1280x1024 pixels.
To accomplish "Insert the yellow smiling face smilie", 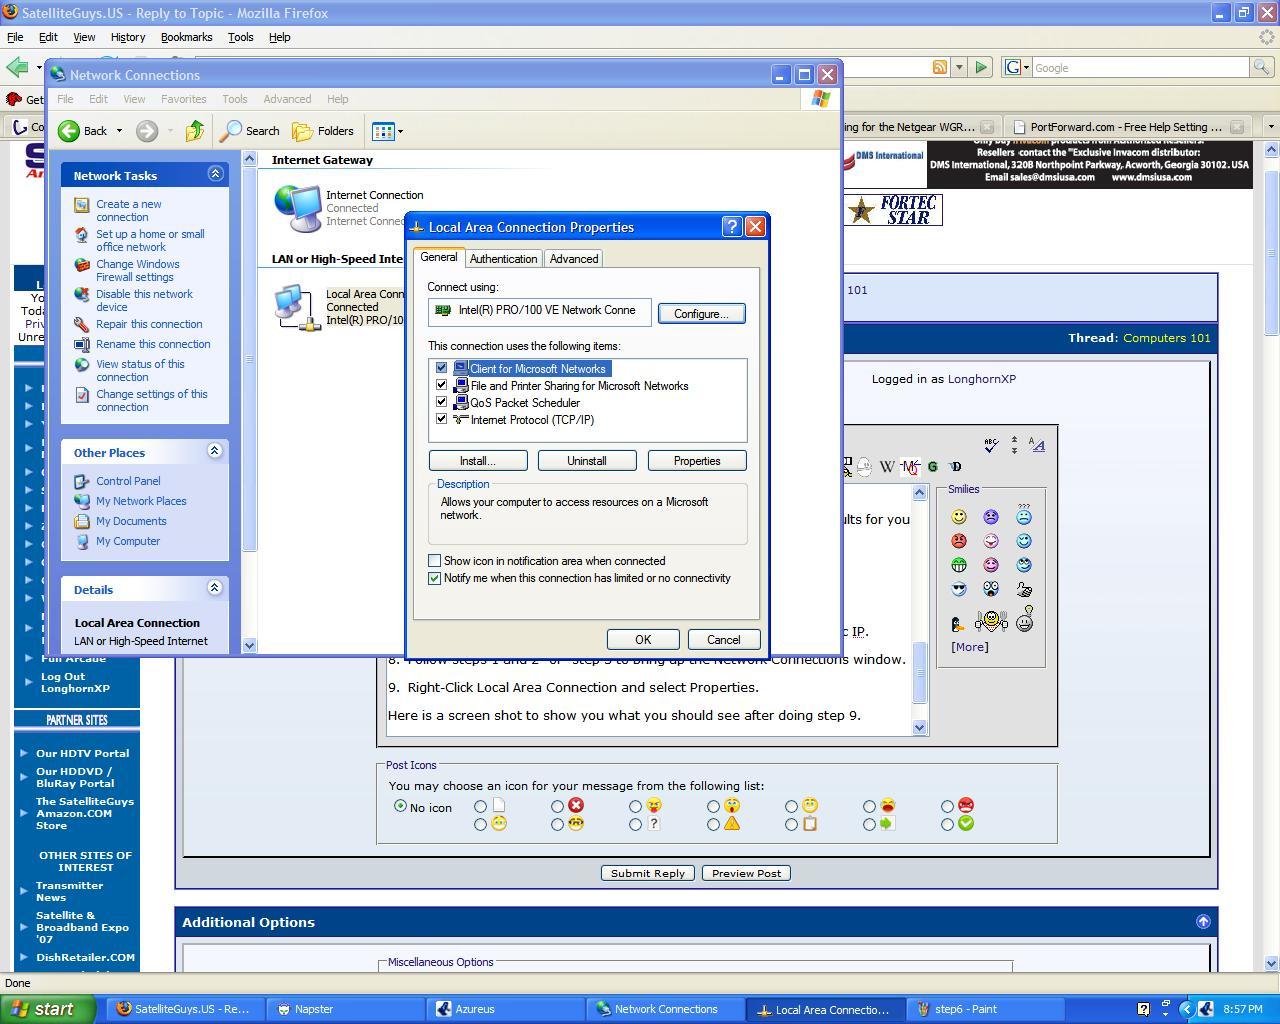I will point(959,517).
